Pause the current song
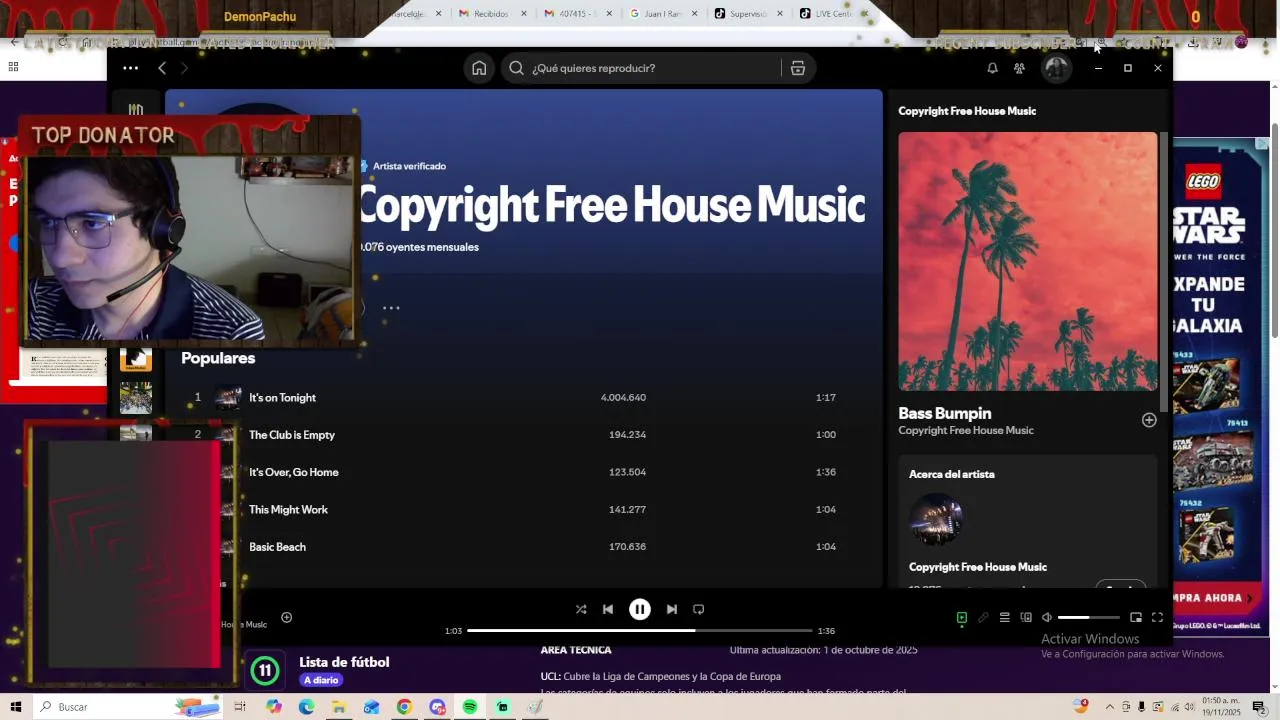This screenshot has height=720, width=1280. point(640,609)
